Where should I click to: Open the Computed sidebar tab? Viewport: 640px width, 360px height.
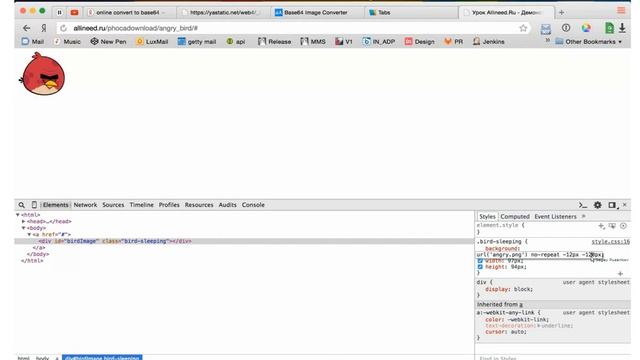tap(515, 216)
